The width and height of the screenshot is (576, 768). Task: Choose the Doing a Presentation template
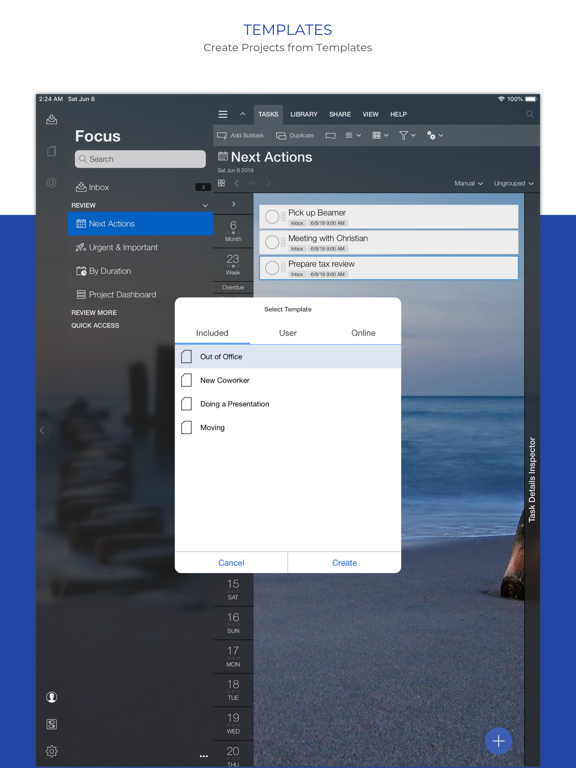click(288, 404)
